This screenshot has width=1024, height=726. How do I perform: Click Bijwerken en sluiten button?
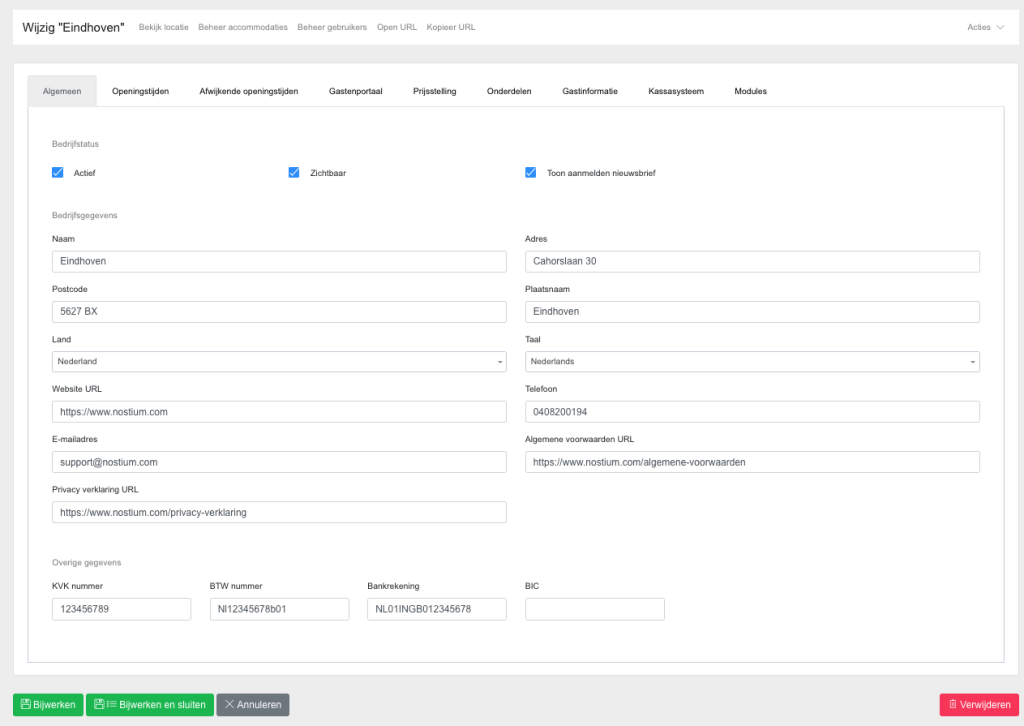(150, 705)
